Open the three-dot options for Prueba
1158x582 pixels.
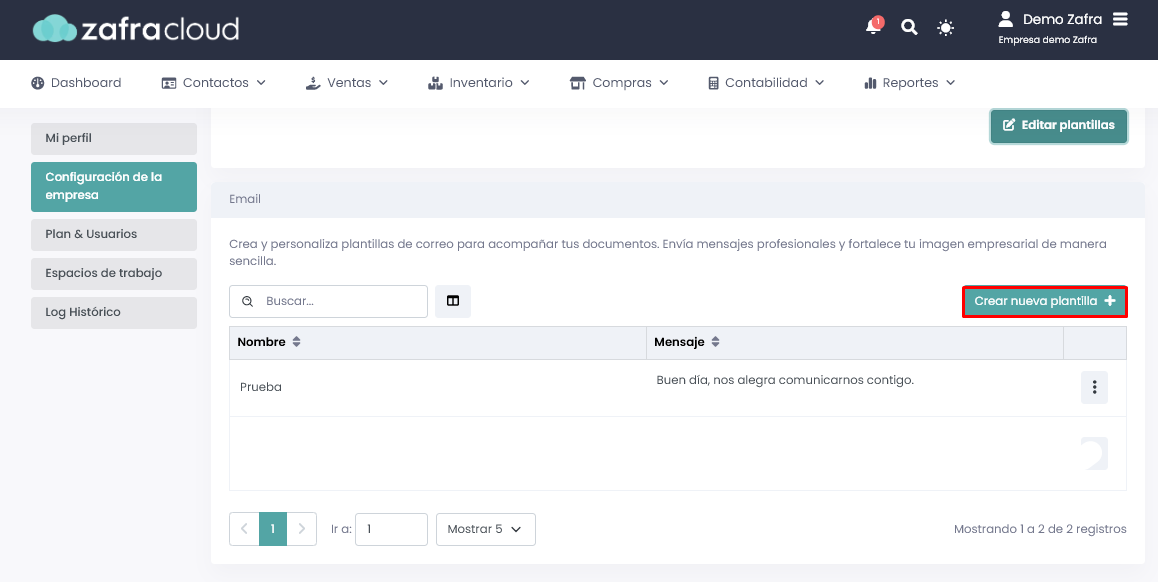click(1094, 387)
